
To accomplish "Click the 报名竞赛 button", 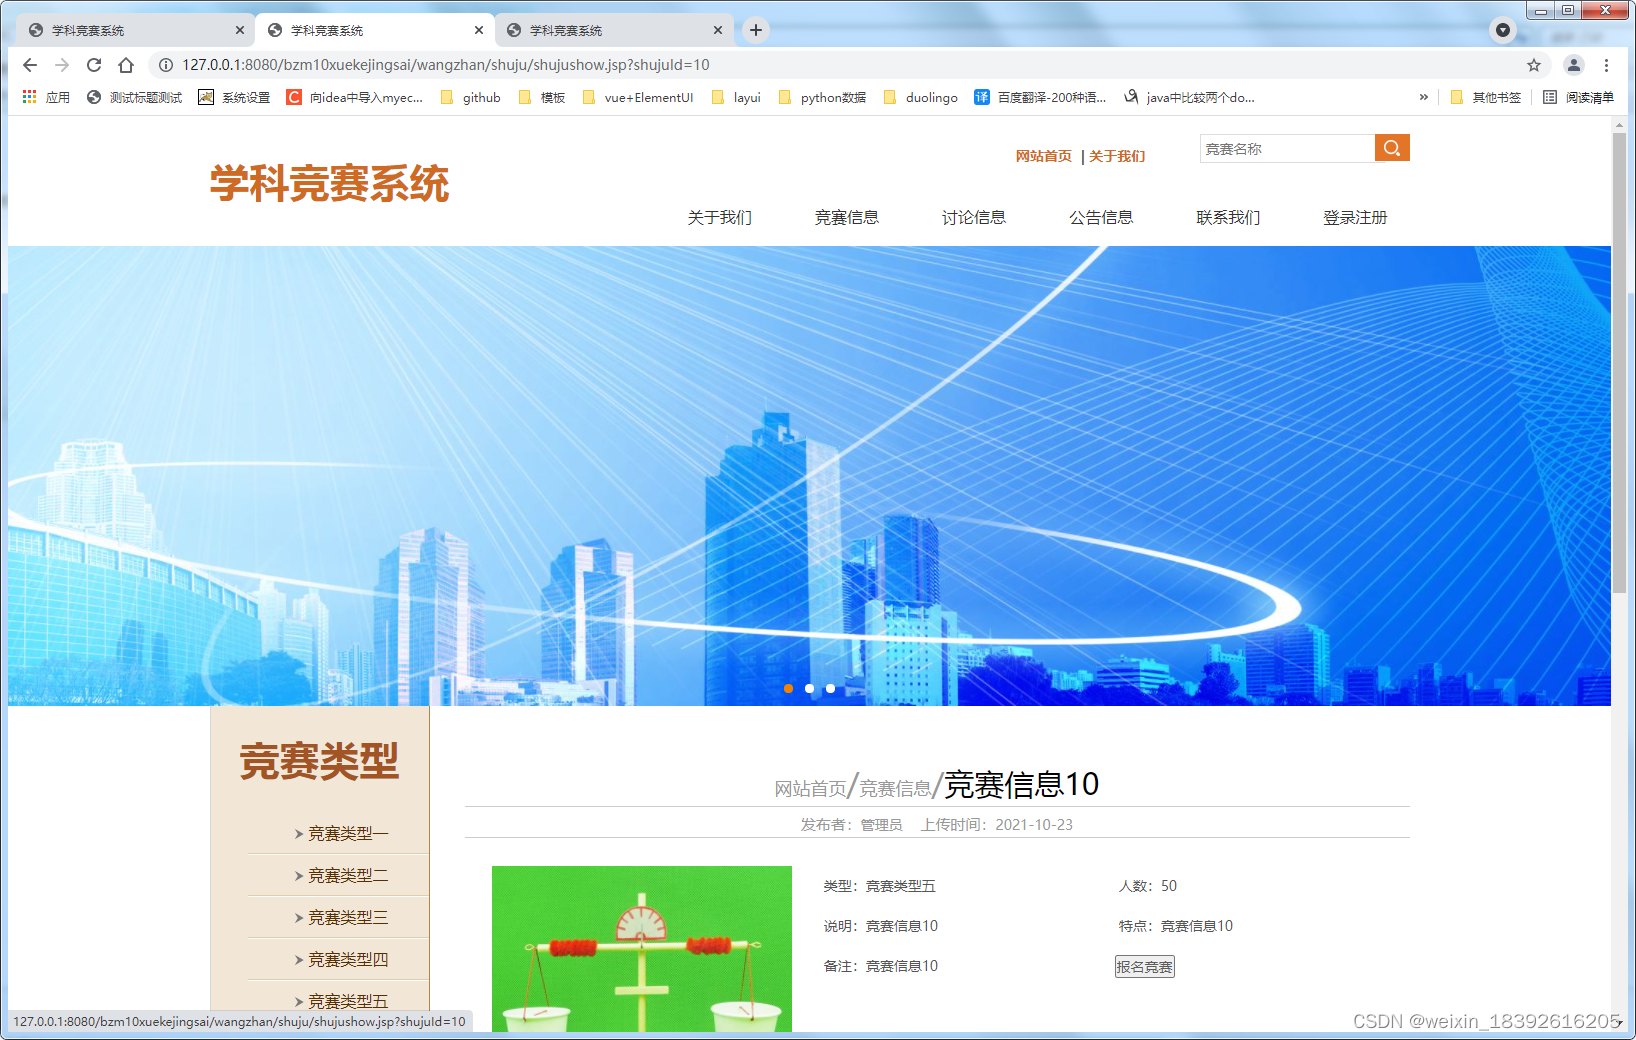I will point(1143,966).
